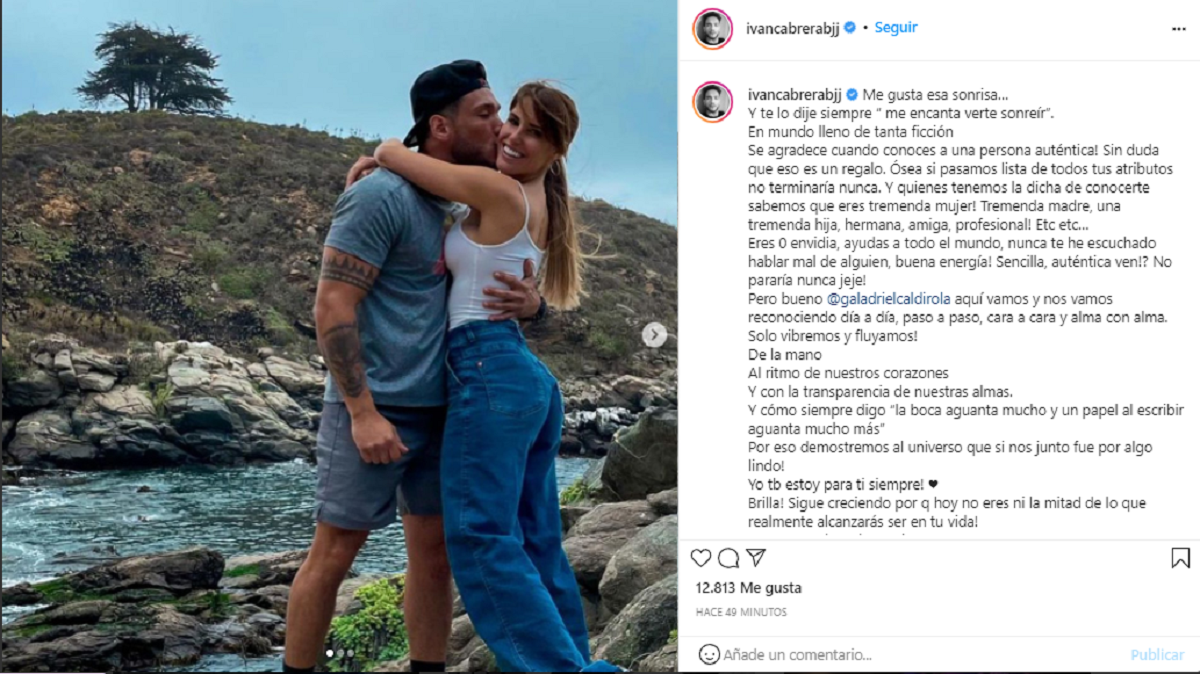Screen dimensions: 1200x674
Task: Save post with the bookmark icon
Action: [x=1181, y=558]
